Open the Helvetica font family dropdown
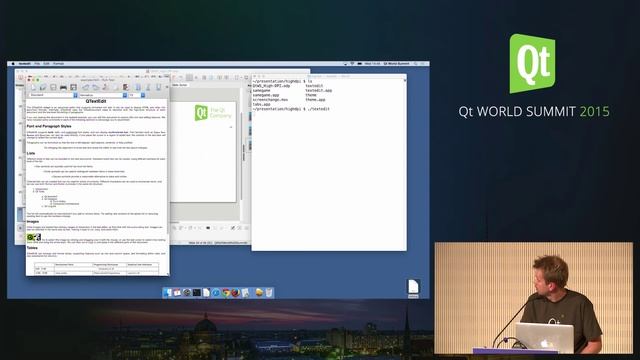Viewport: 640px width, 360px height. 102,95
